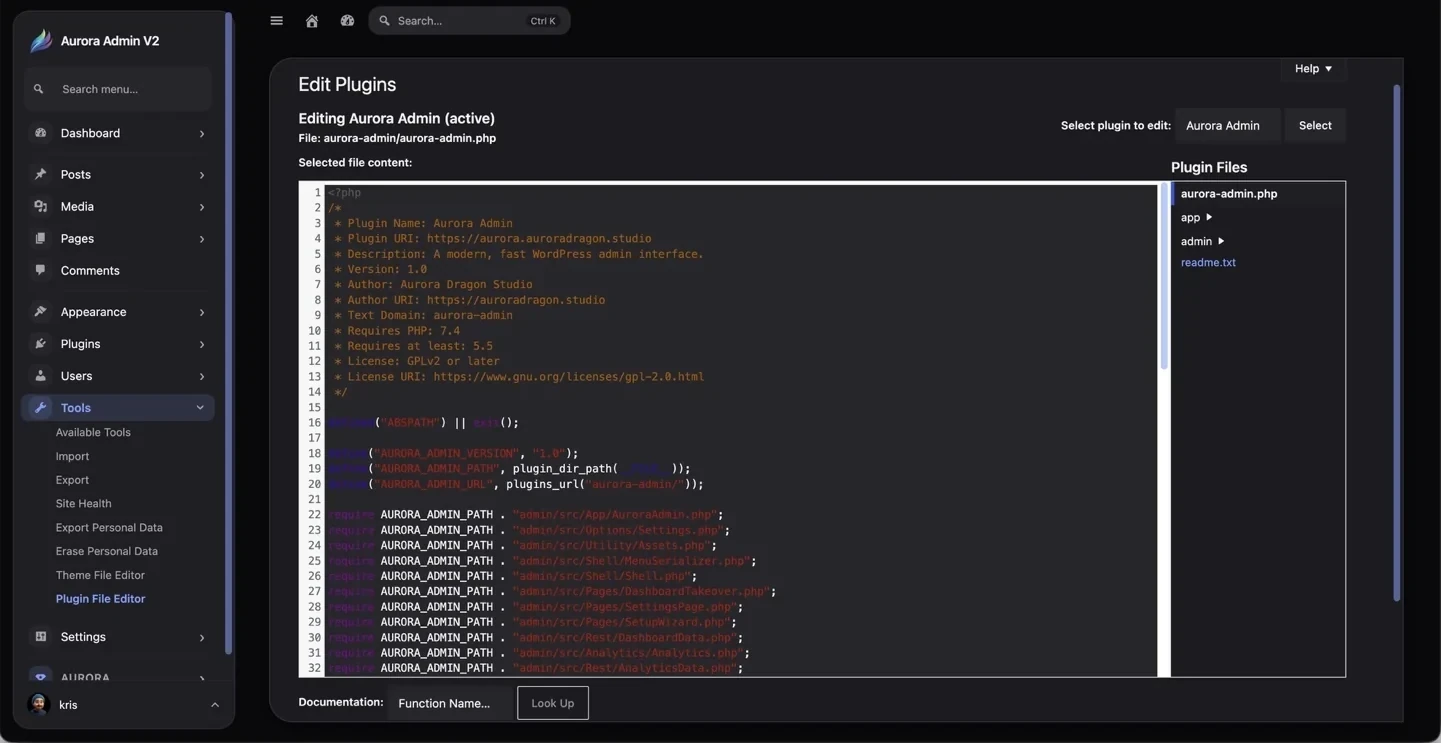Screen dimensions: 1441x743
Task: Click the Plugins plug icon
Action: (40, 343)
